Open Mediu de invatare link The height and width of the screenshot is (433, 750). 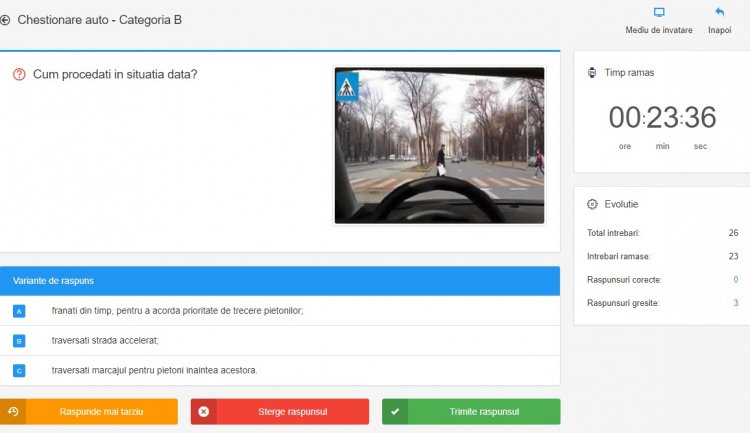(659, 30)
